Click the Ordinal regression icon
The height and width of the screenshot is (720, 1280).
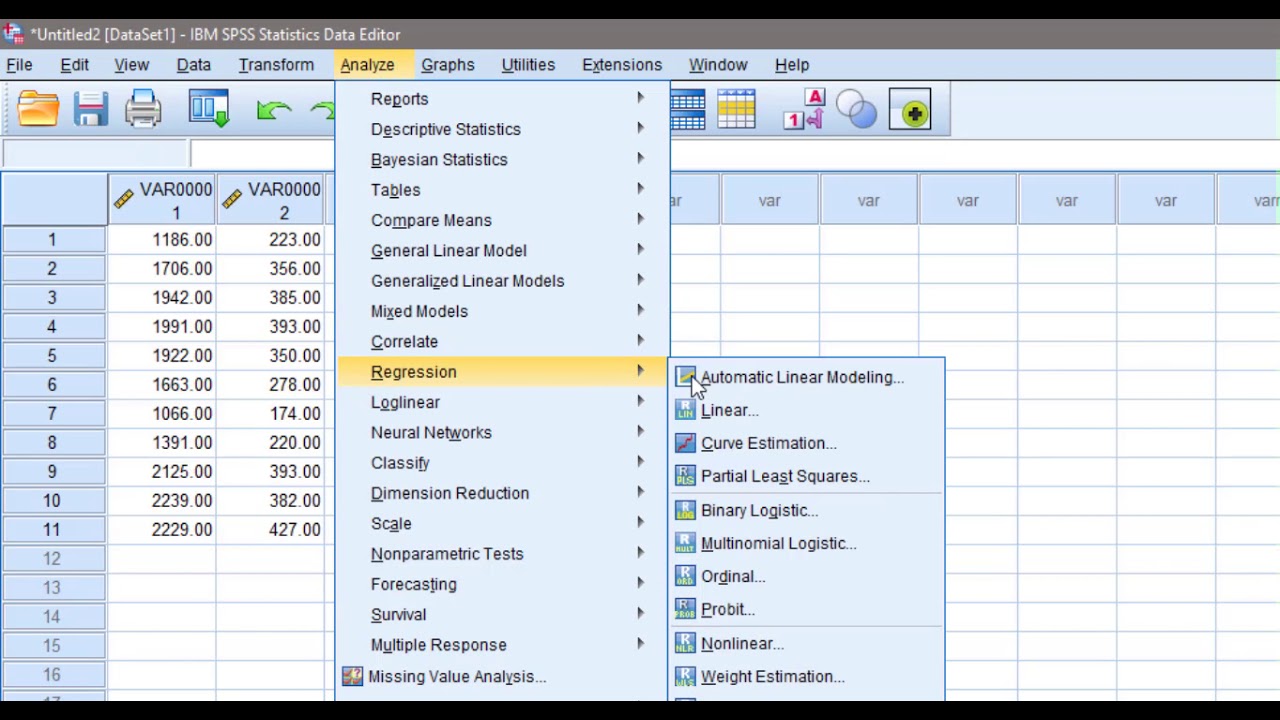685,576
